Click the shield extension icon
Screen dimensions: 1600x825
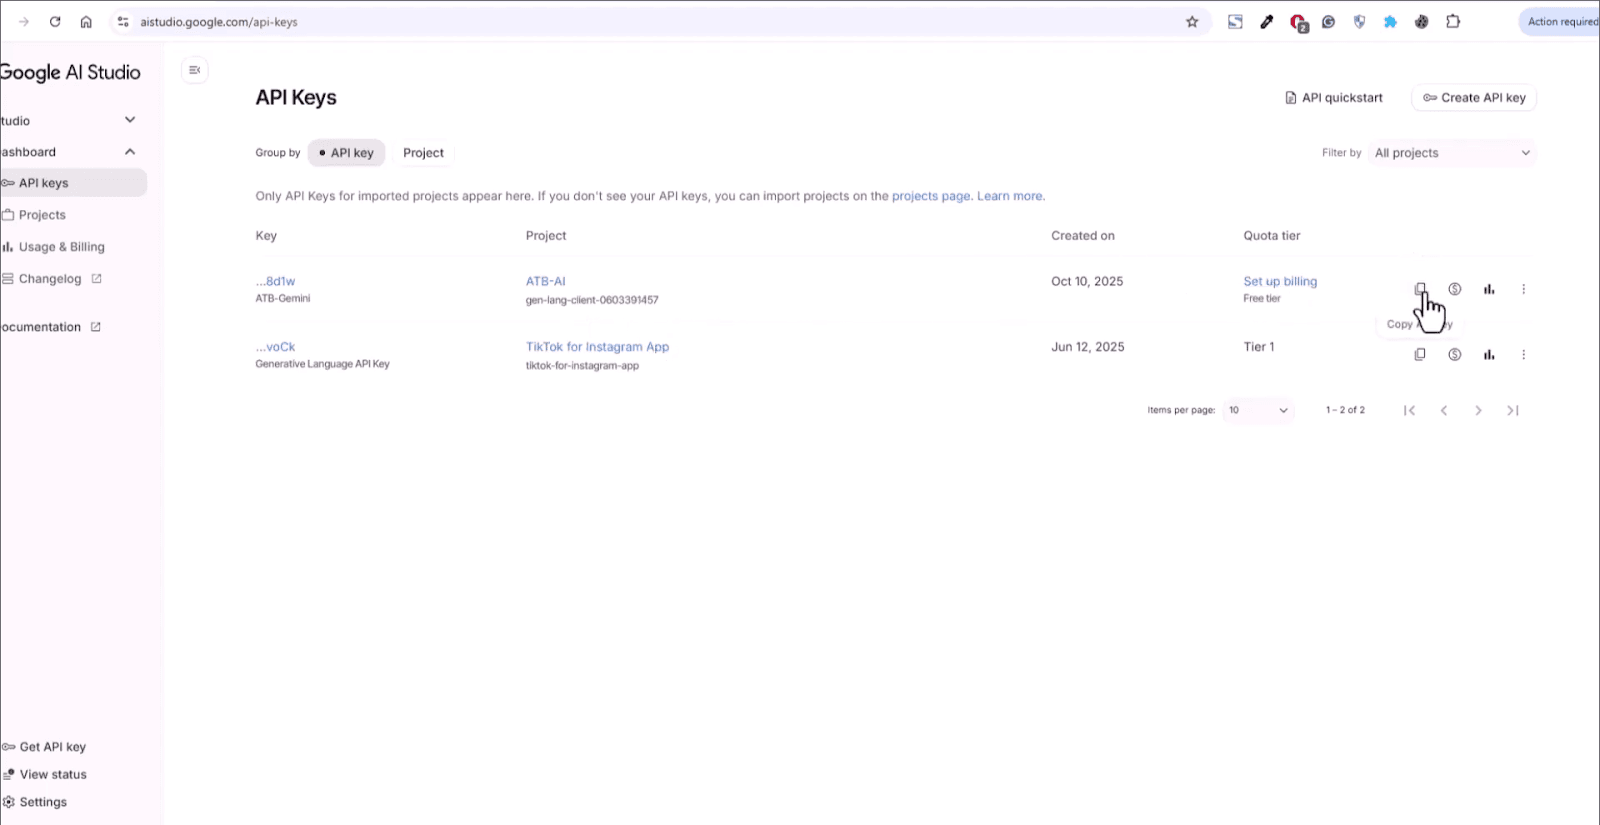coord(1359,22)
